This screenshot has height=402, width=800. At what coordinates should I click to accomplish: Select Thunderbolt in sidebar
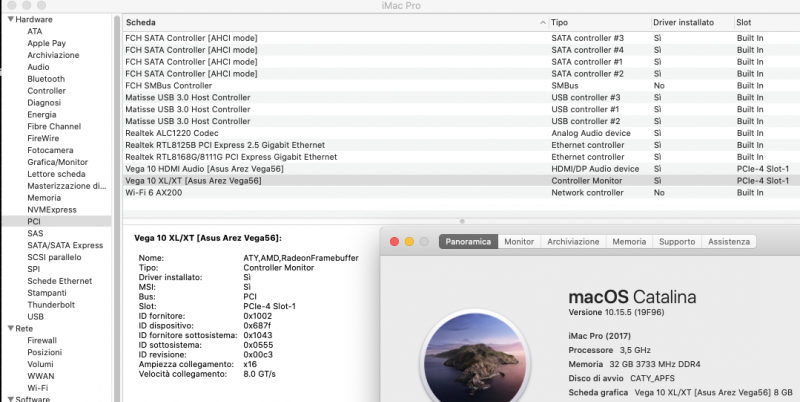pos(51,305)
